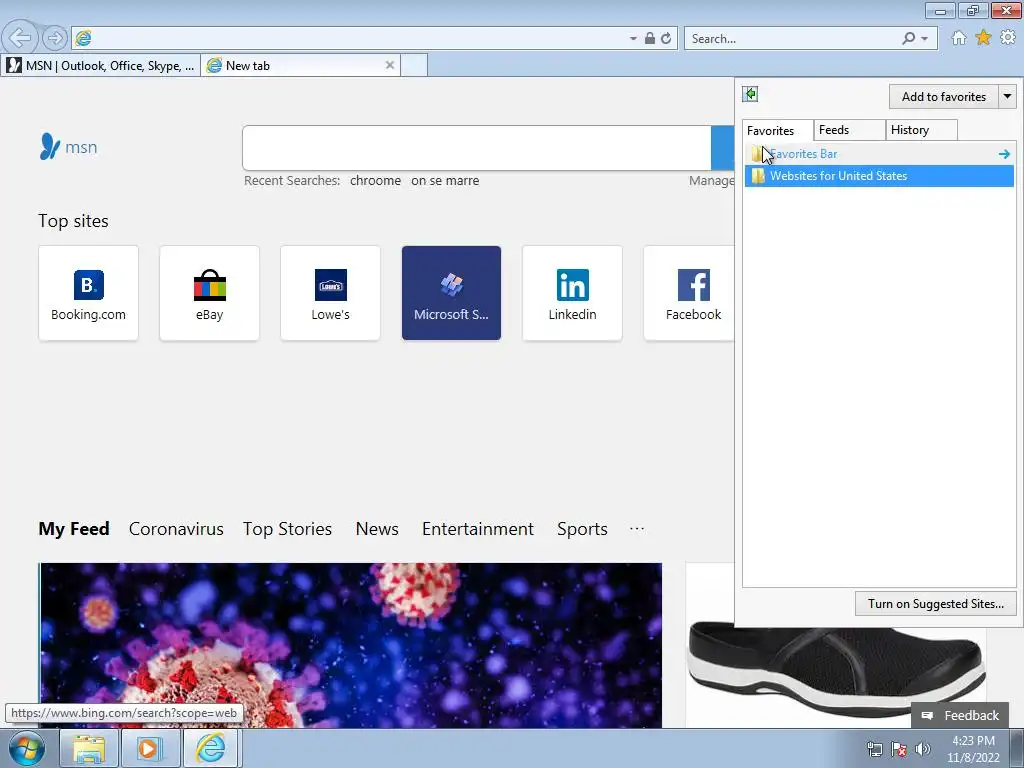Switch to the Feeds panel tab
The width and height of the screenshot is (1024, 768).
(850, 130)
